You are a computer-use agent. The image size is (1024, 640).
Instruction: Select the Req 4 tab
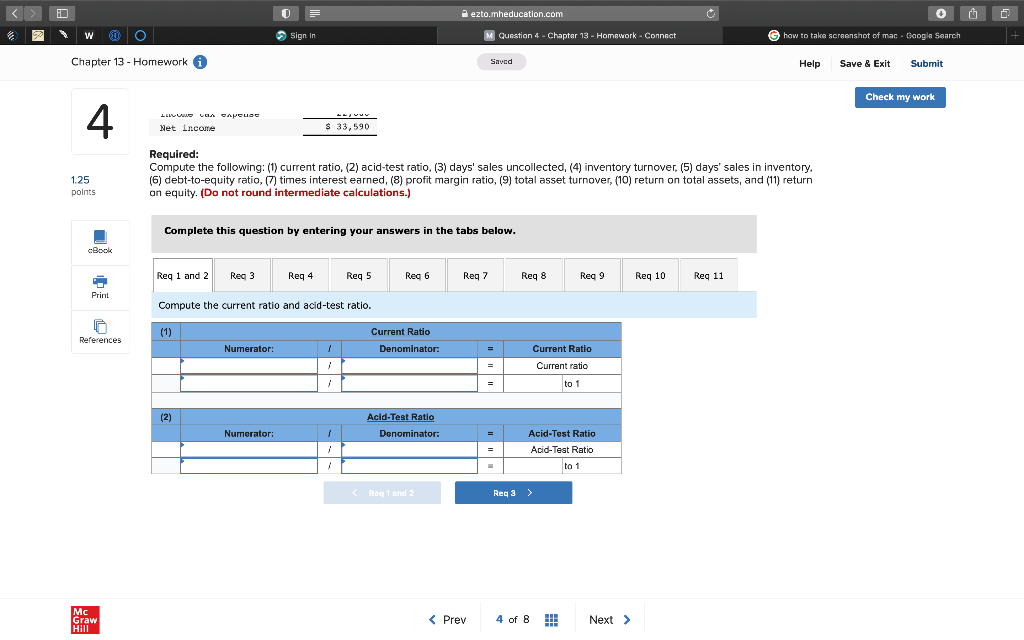pyautogui.click(x=300, y=276)
